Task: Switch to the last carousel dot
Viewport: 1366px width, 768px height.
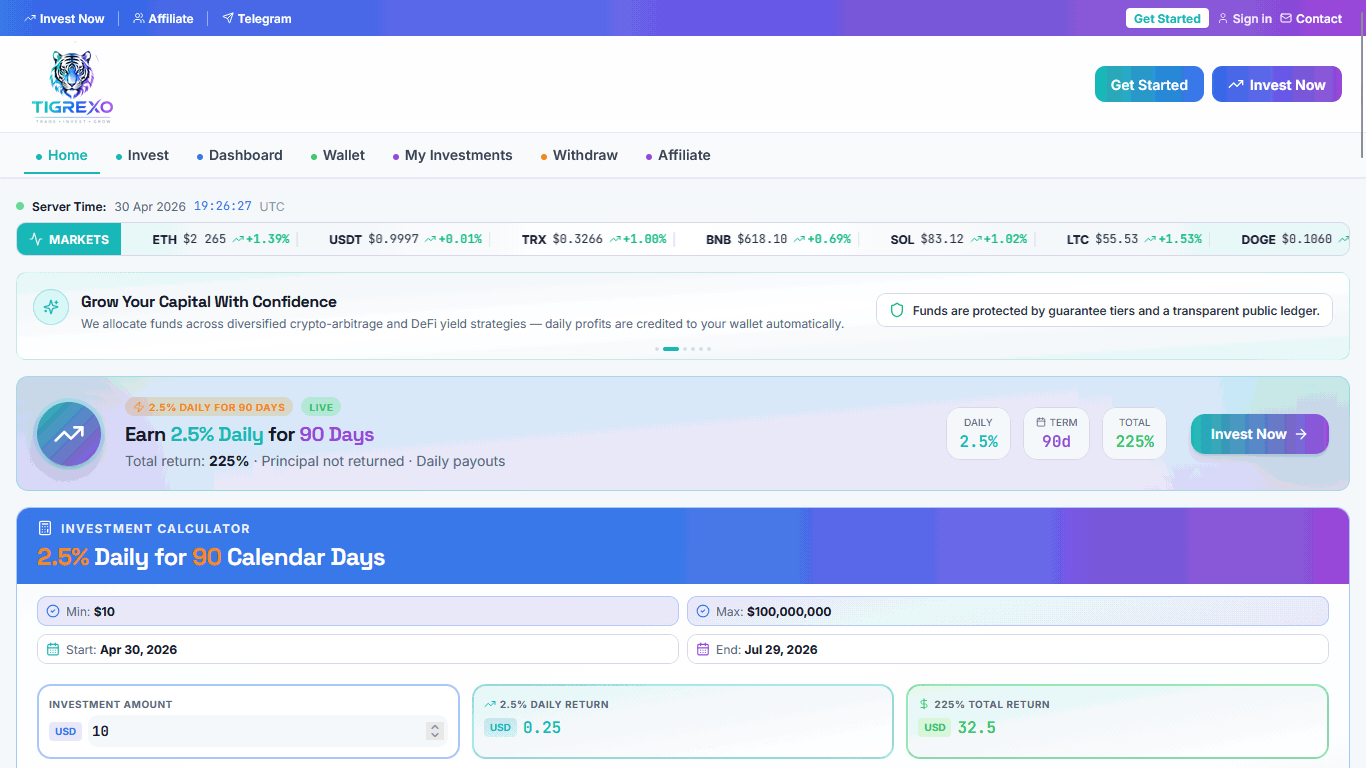Action: coord(709,349)
